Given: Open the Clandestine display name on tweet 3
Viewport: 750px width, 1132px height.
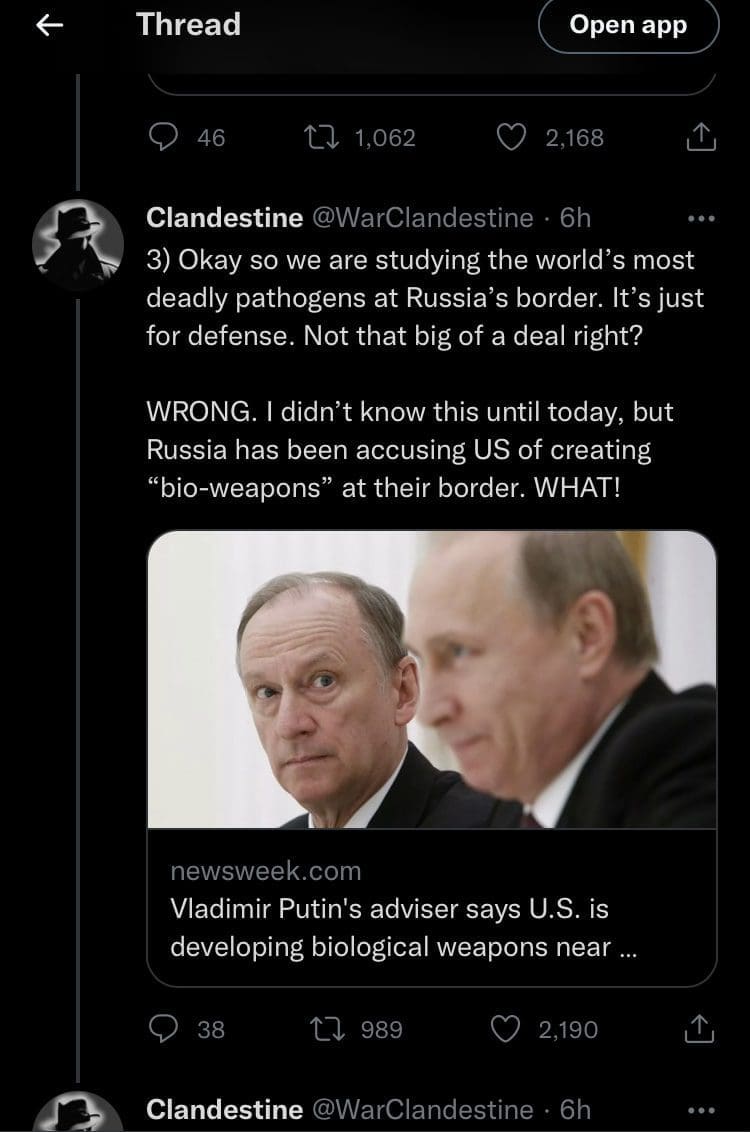Looking at the screenshot, I should (224, 217).
